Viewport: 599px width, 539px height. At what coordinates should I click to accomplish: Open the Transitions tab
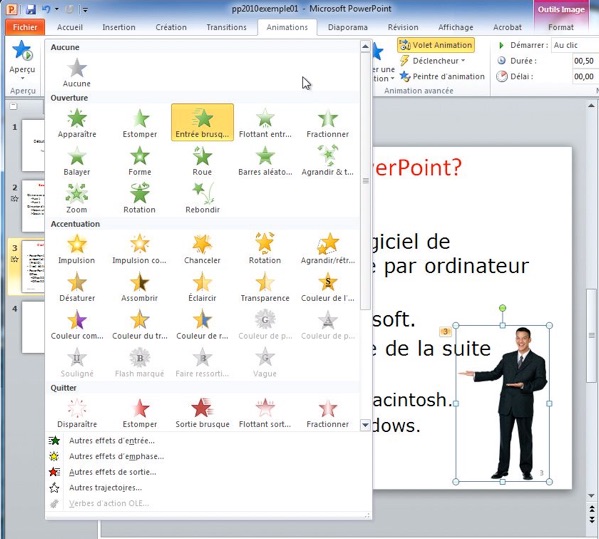(226, 27)
